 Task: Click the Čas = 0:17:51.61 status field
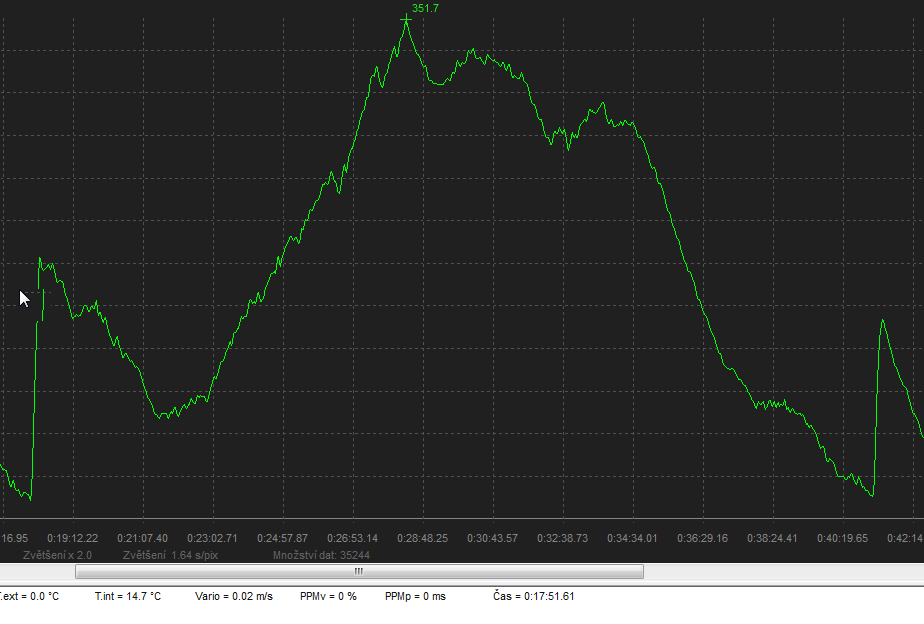pos(534,597)
